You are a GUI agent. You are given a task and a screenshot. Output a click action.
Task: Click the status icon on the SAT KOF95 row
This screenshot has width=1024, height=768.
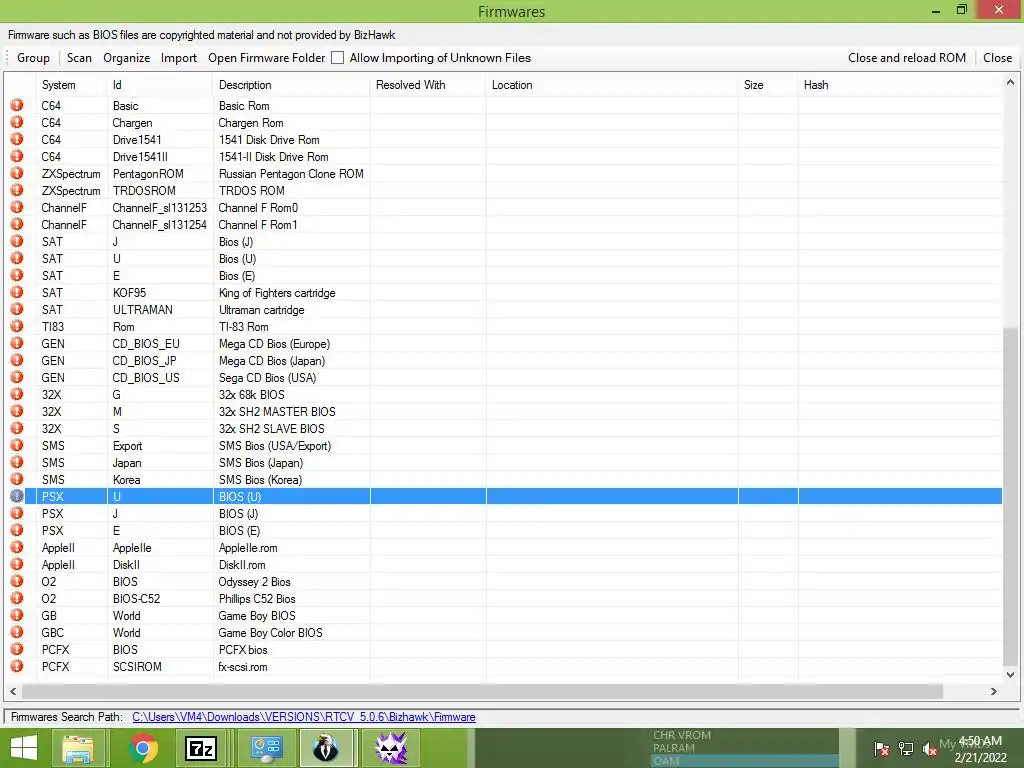[x=17, y=292]
